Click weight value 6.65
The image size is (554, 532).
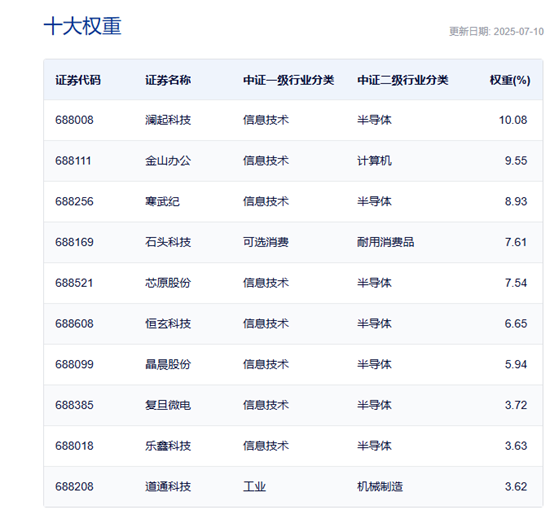tap(516, 324)
